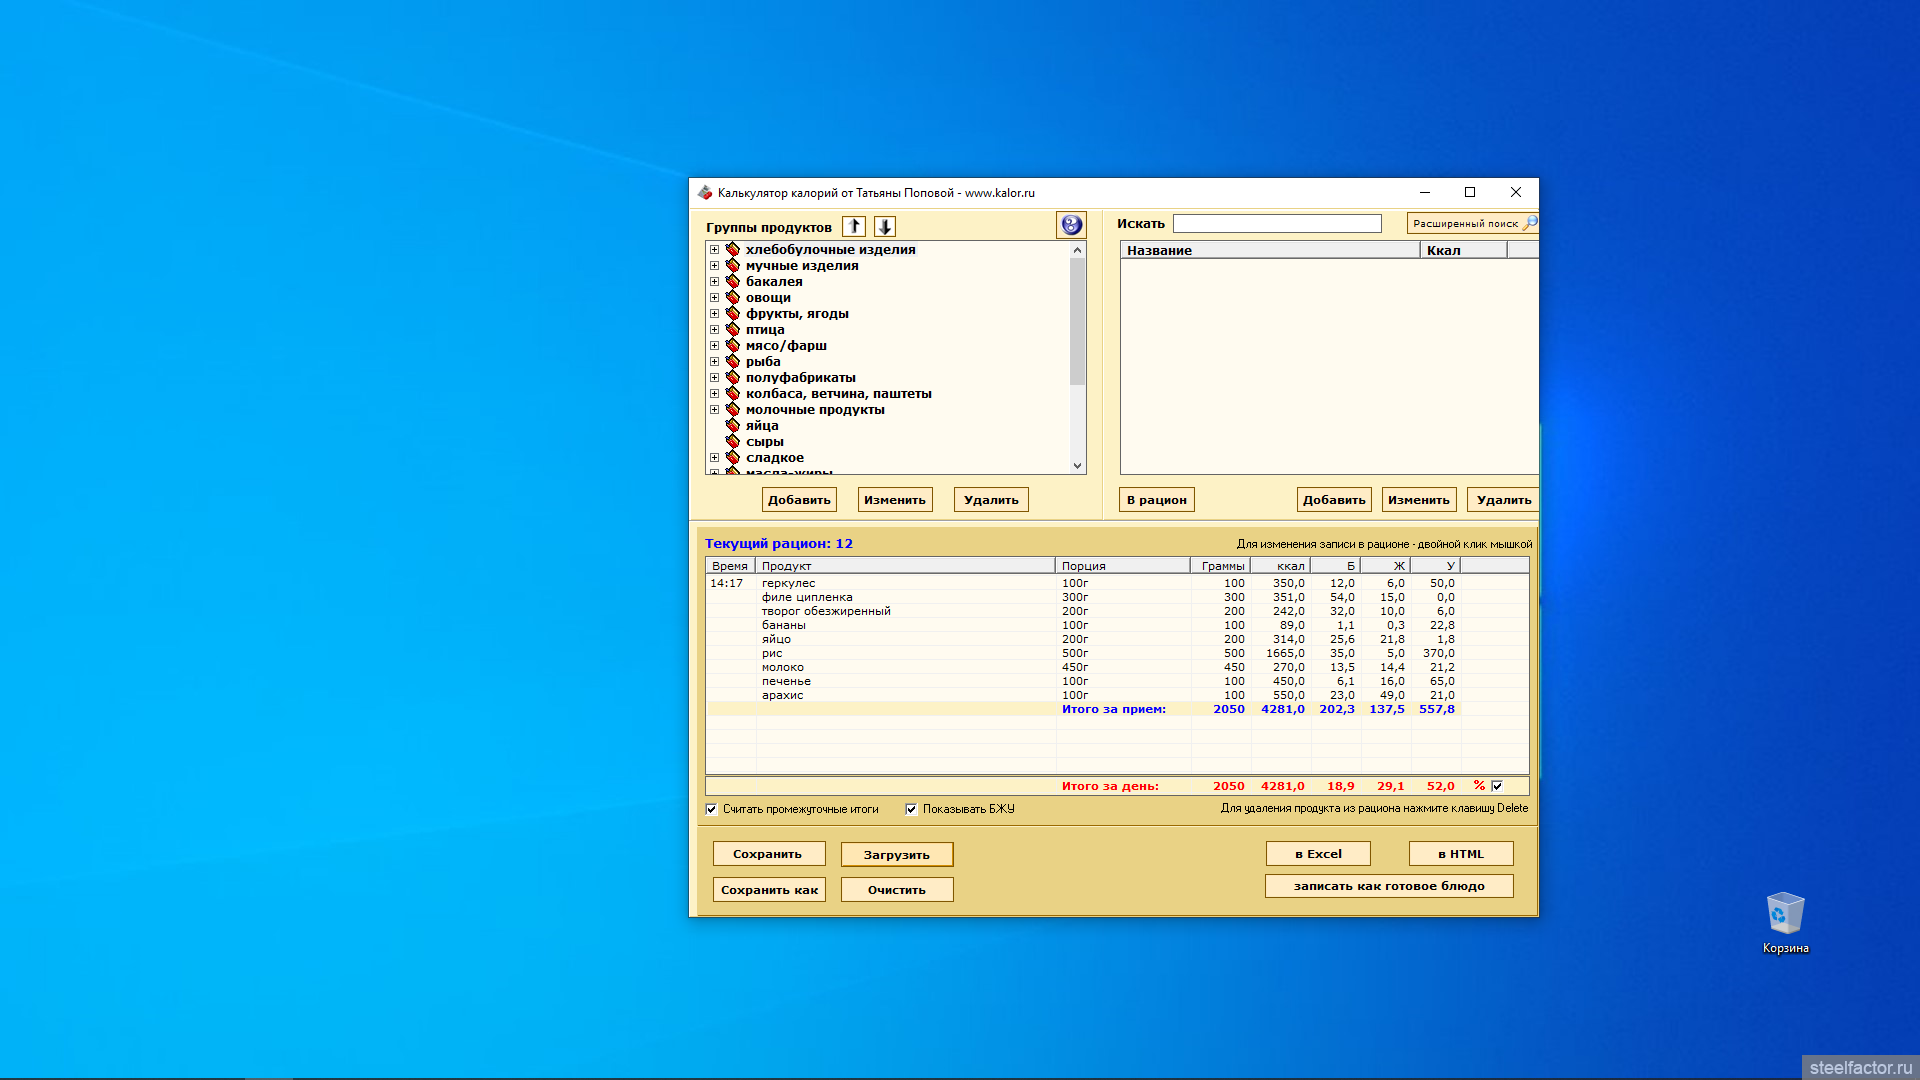Open the help question mark icon
The image size is (1920, 1080).
[1071, 225]
